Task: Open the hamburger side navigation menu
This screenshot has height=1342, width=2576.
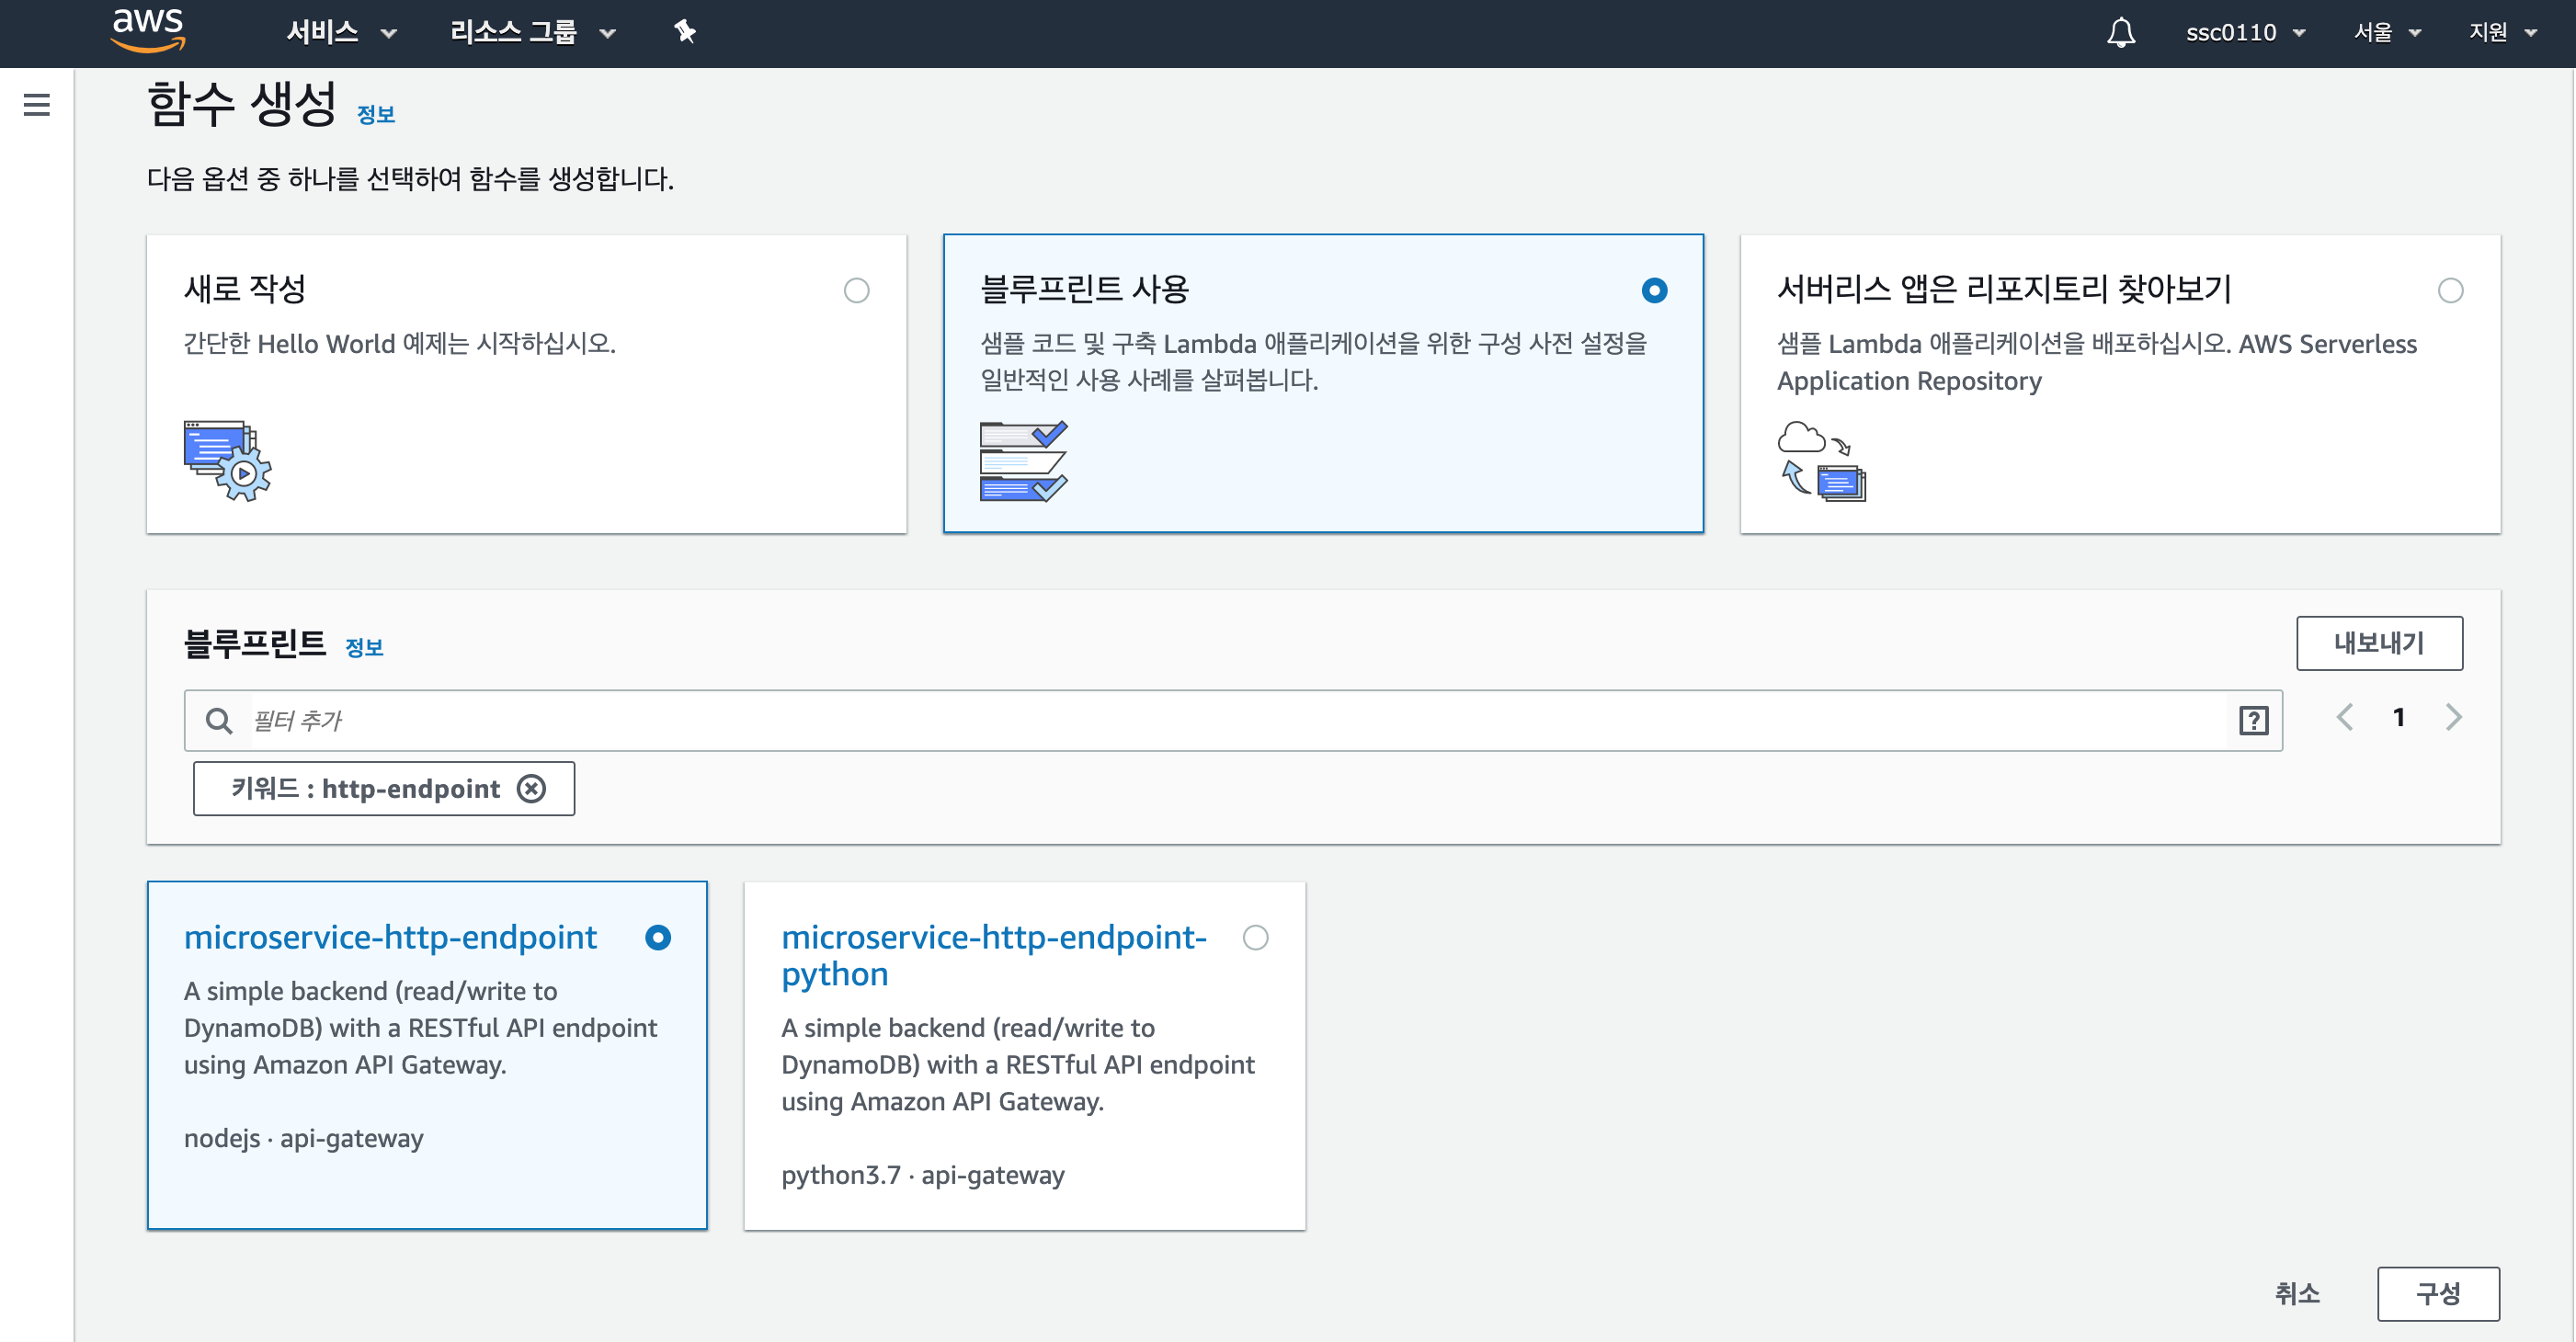Action: click(x=37, y=105)
